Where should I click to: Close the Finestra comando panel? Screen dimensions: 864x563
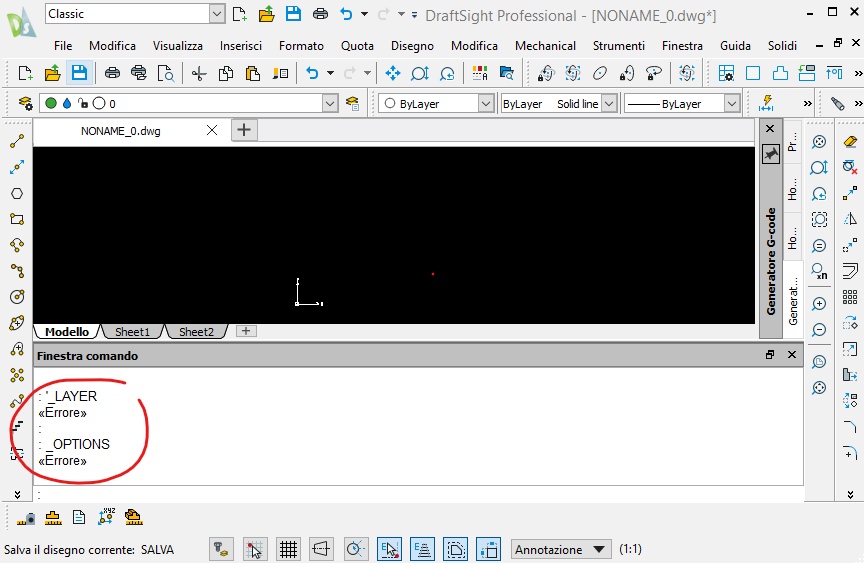click(x=792, y=355)
